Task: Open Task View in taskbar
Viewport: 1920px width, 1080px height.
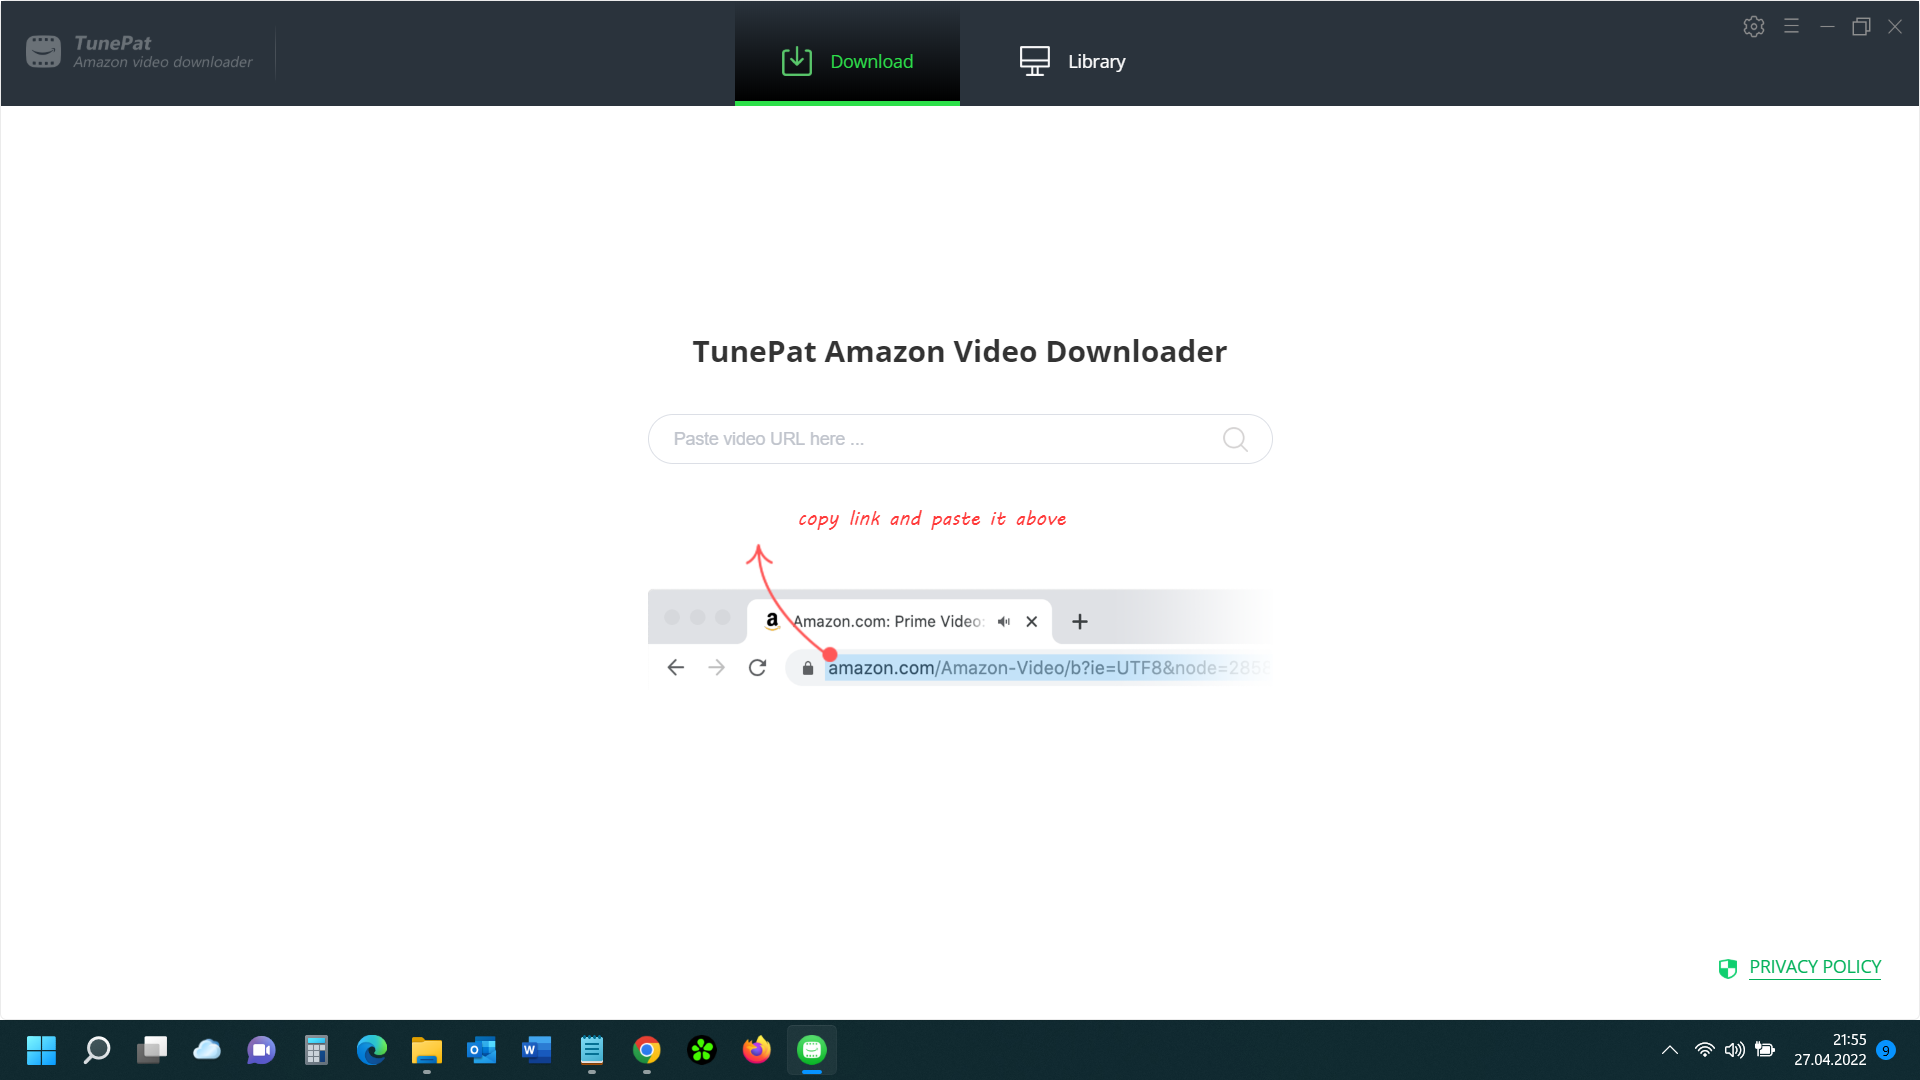Action: point(152,1050)
